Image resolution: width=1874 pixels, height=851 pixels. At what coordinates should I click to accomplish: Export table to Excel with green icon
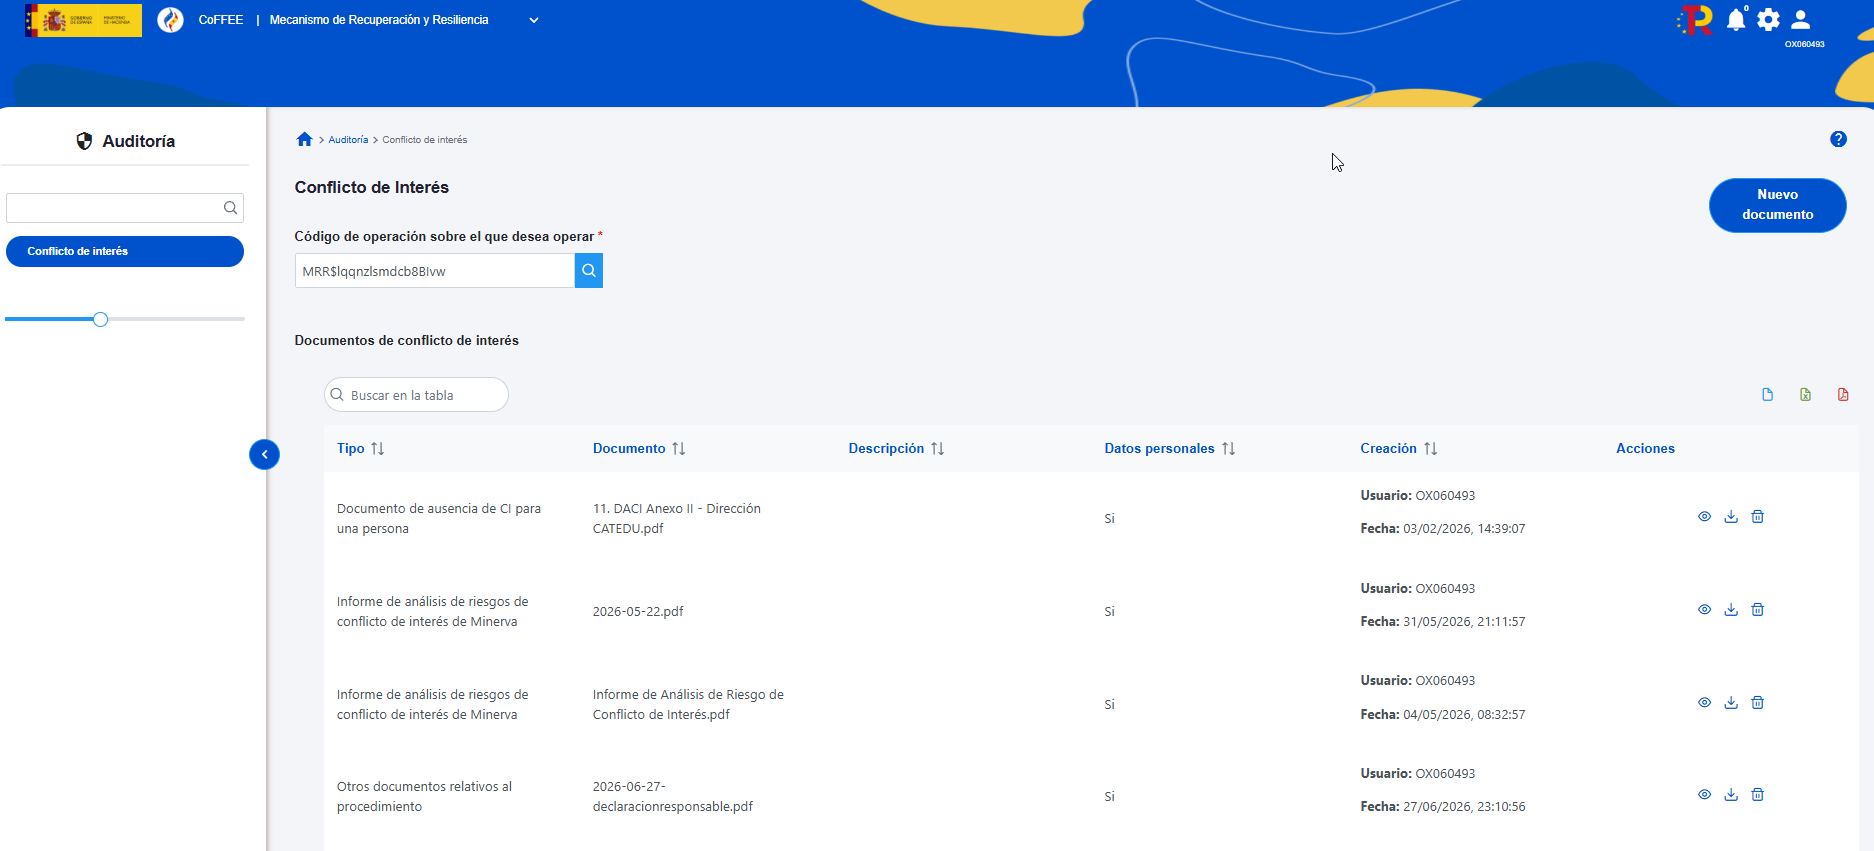(1805, 395)
